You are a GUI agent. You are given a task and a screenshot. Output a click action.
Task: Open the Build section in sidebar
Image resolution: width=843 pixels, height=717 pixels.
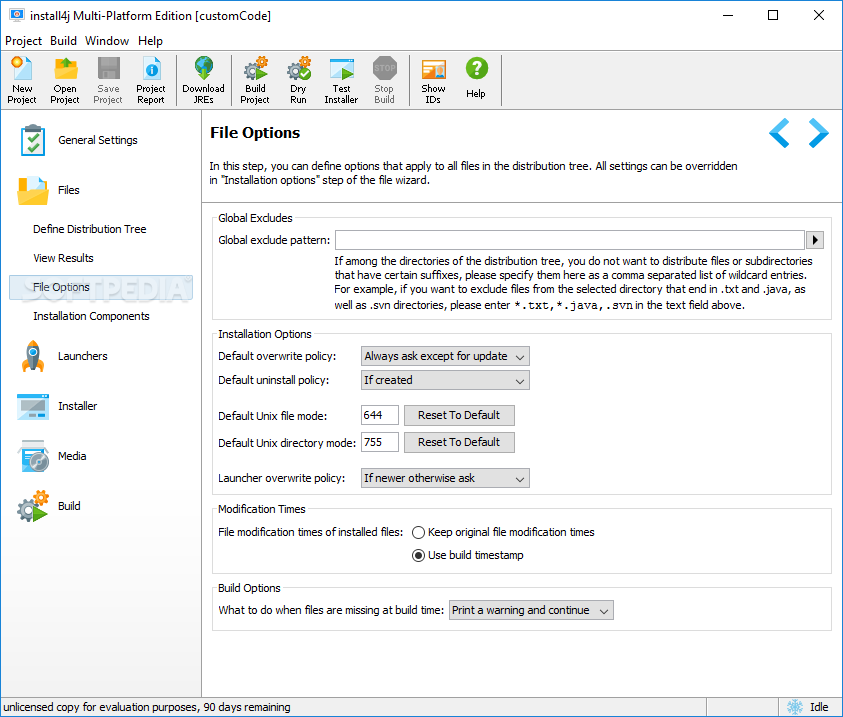[49, 506]
